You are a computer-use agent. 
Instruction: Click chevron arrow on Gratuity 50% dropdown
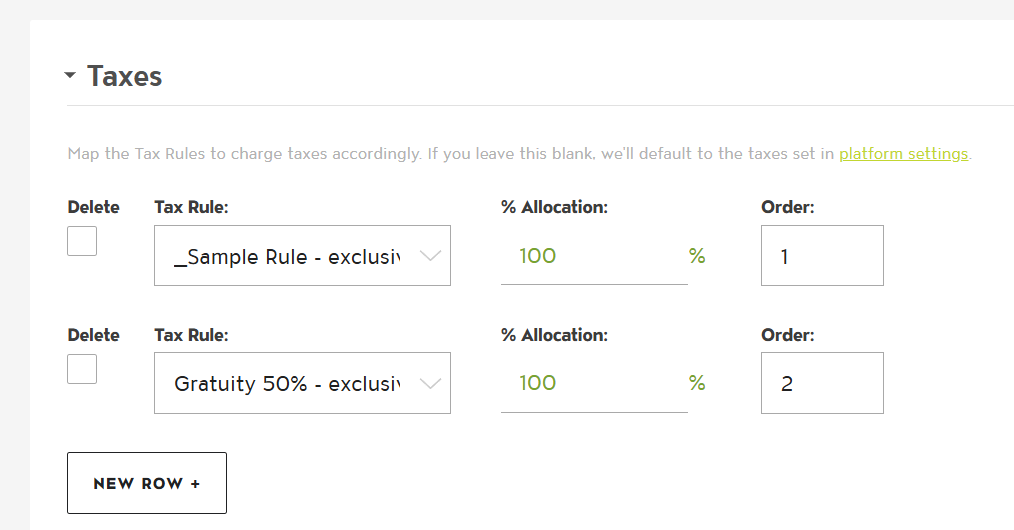pos(430,383)
